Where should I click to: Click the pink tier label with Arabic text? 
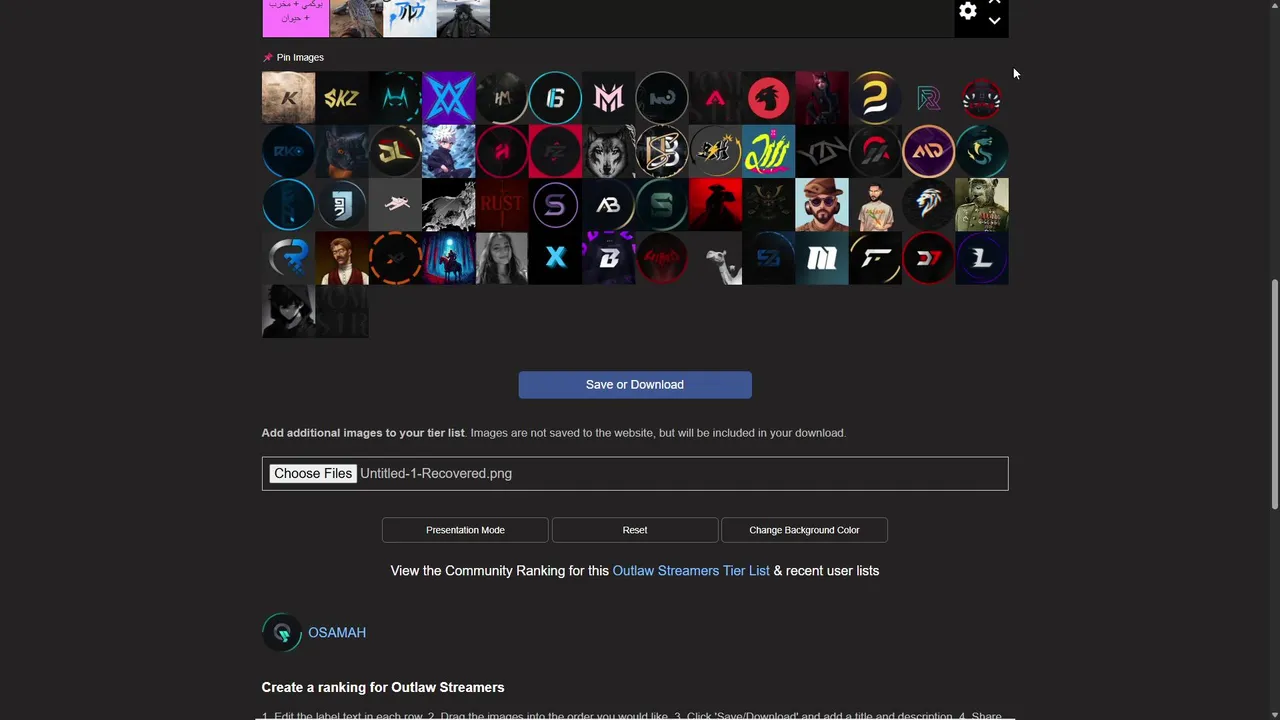296,18
